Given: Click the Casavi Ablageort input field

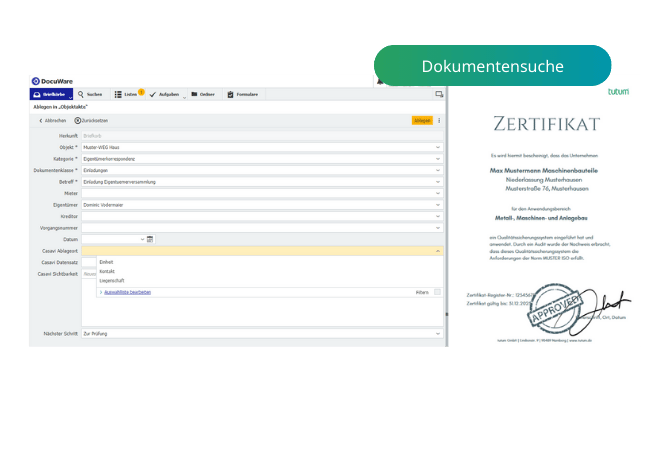Looking at the screenshot, I should [262, 251].
